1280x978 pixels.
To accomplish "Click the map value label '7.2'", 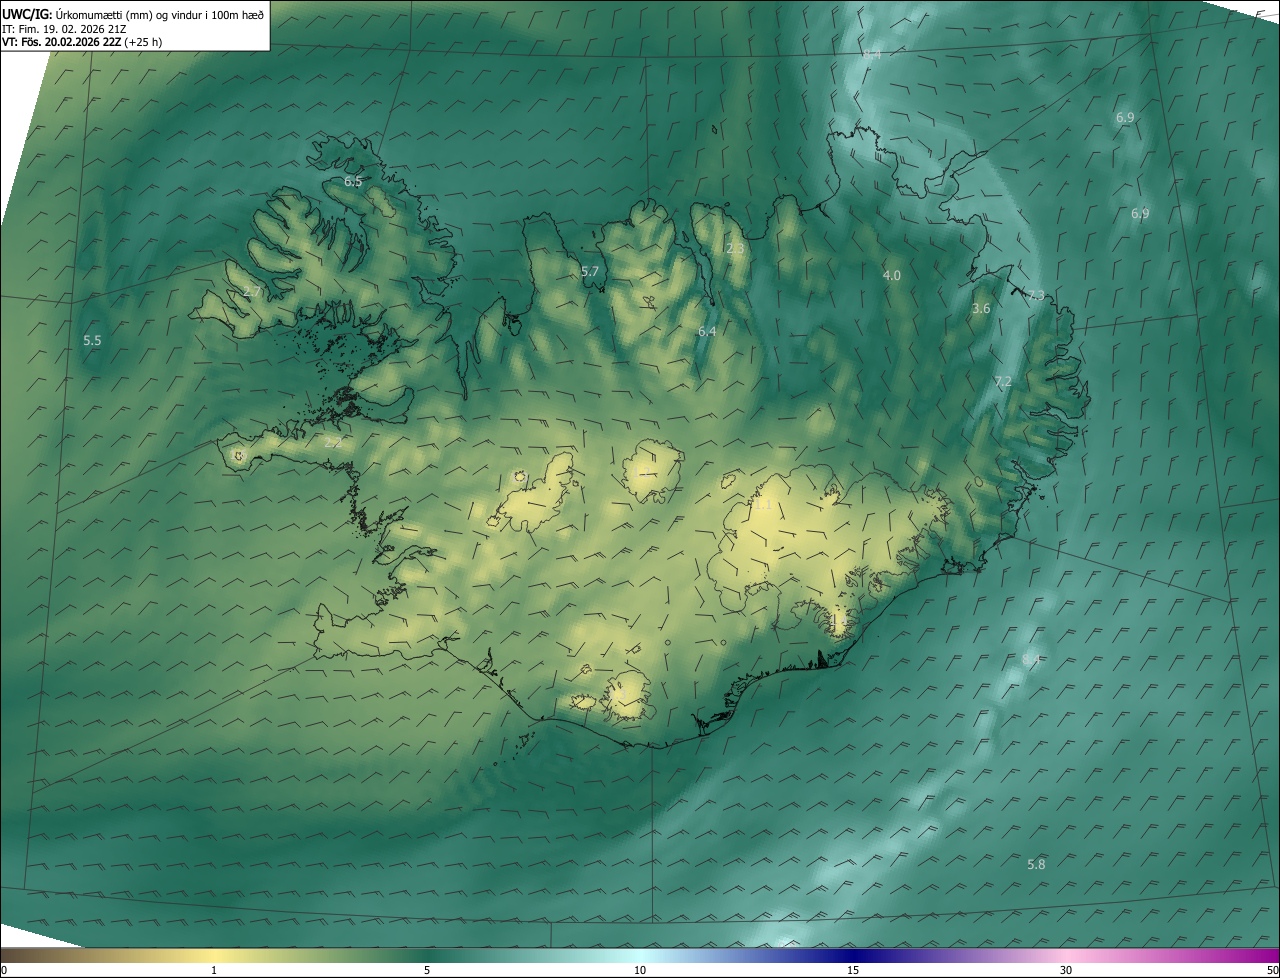I will (x=1003, y=382).
